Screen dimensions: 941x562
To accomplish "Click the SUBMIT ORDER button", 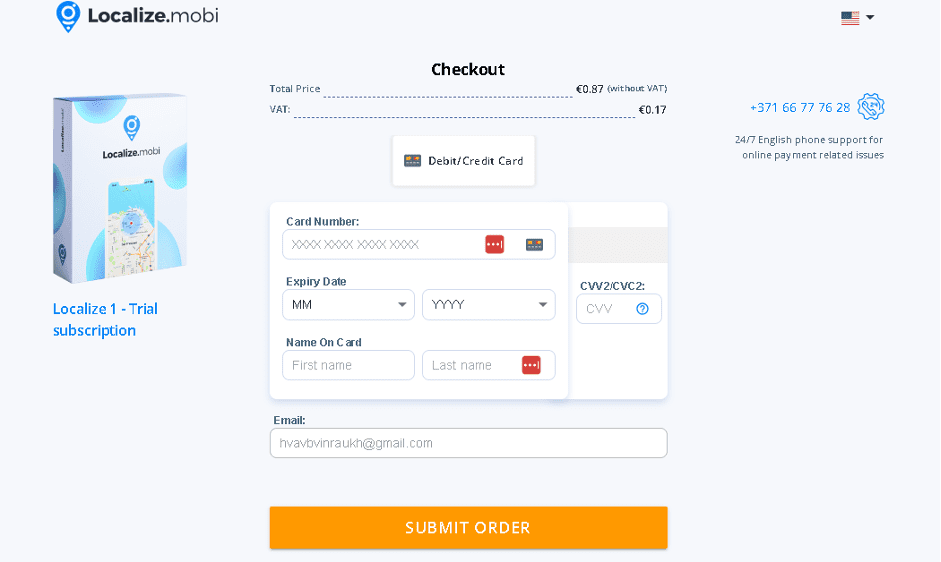I will pyautogui.click(x=468, y=528).
